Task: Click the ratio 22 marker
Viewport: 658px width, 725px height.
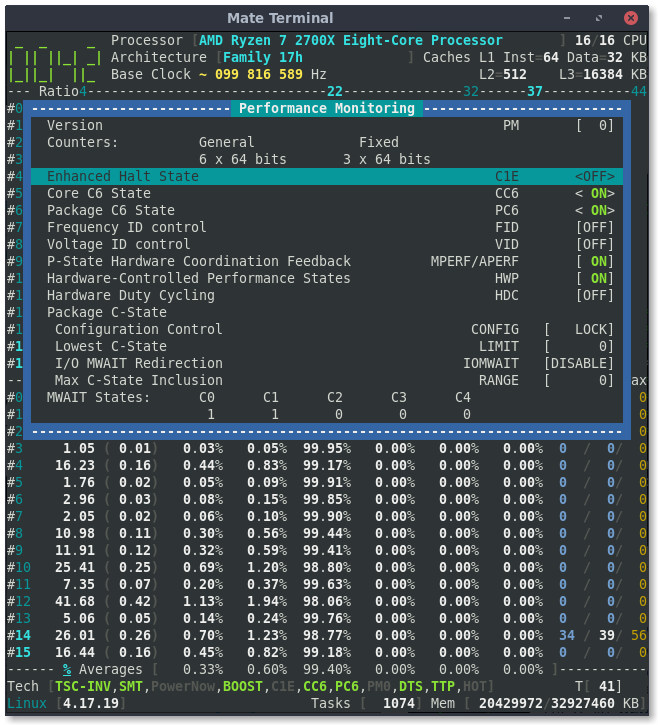Action: (x=335, y=91)
